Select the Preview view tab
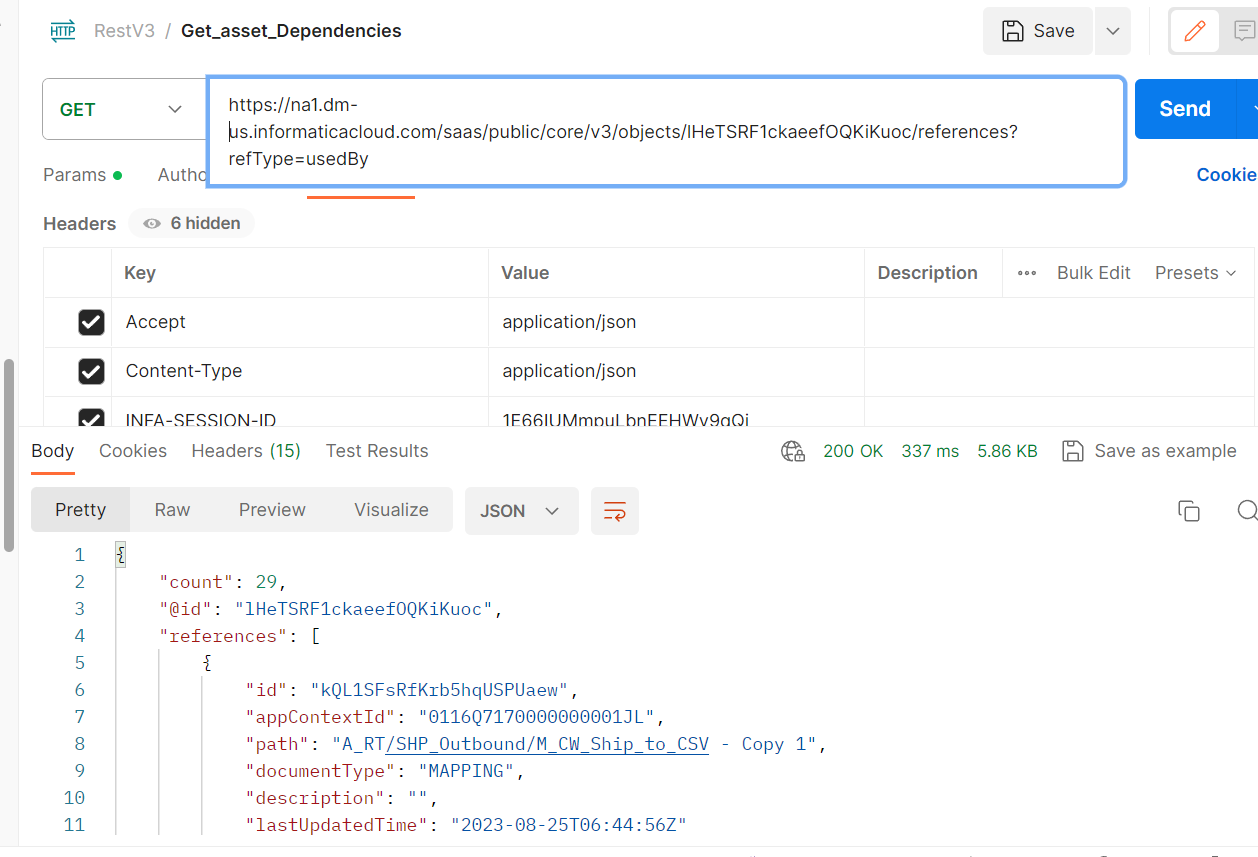The width and height of the screenshot is (1258, 857). point(272,510)
